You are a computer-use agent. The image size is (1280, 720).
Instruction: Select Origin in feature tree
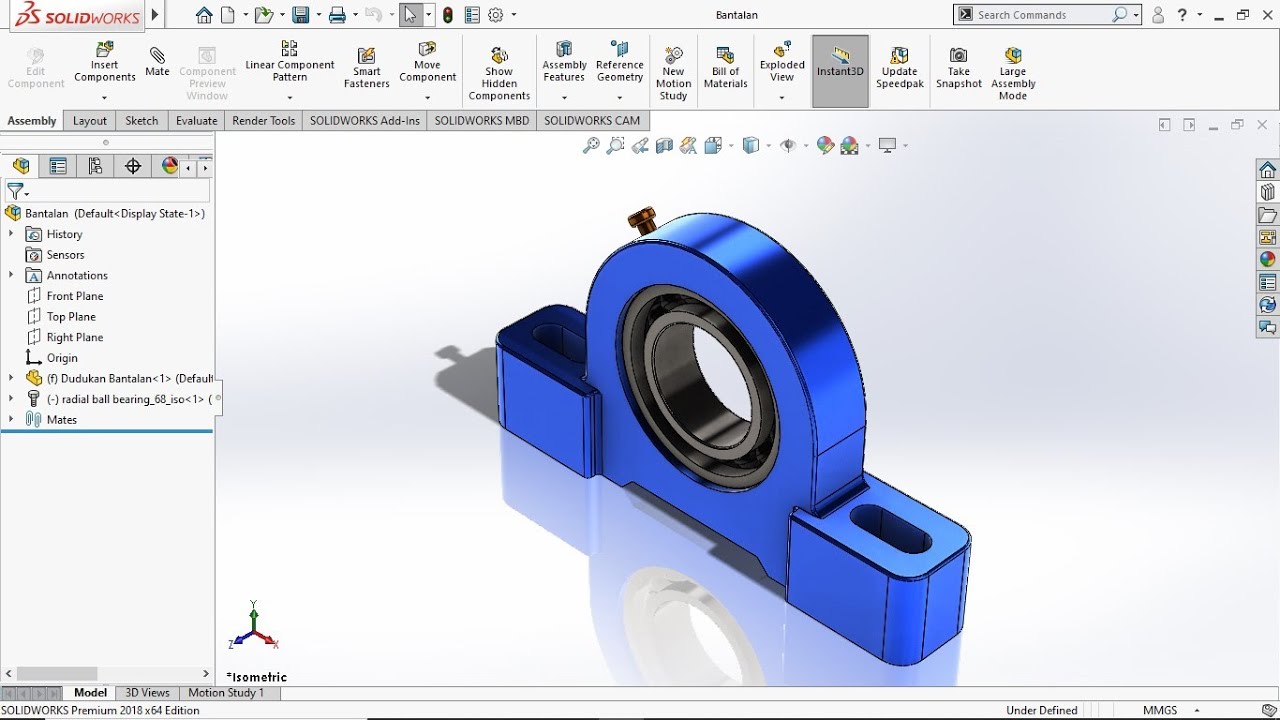(62, 358)
